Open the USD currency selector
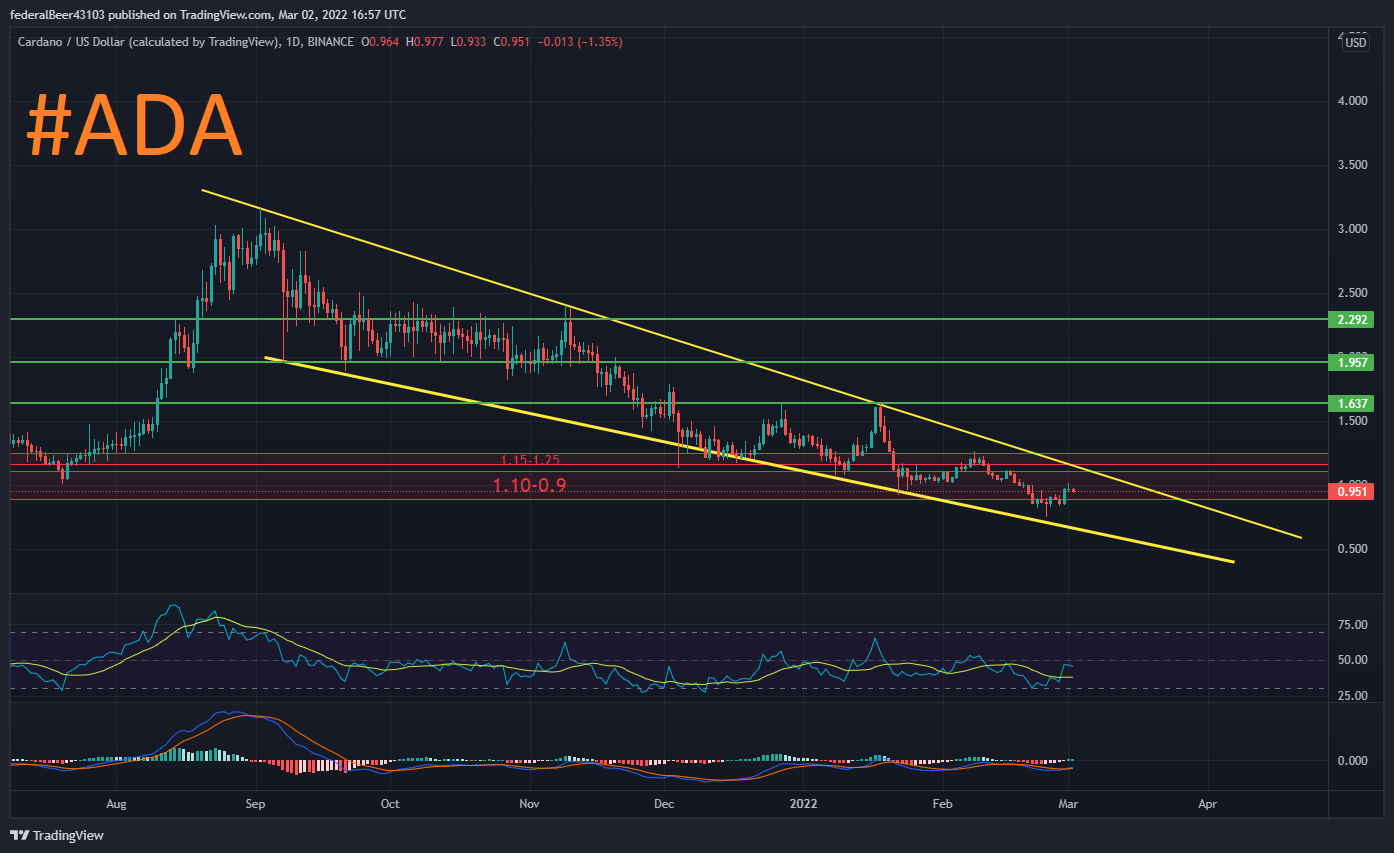Viewport: 1394px width, 853px height. 1356,42
